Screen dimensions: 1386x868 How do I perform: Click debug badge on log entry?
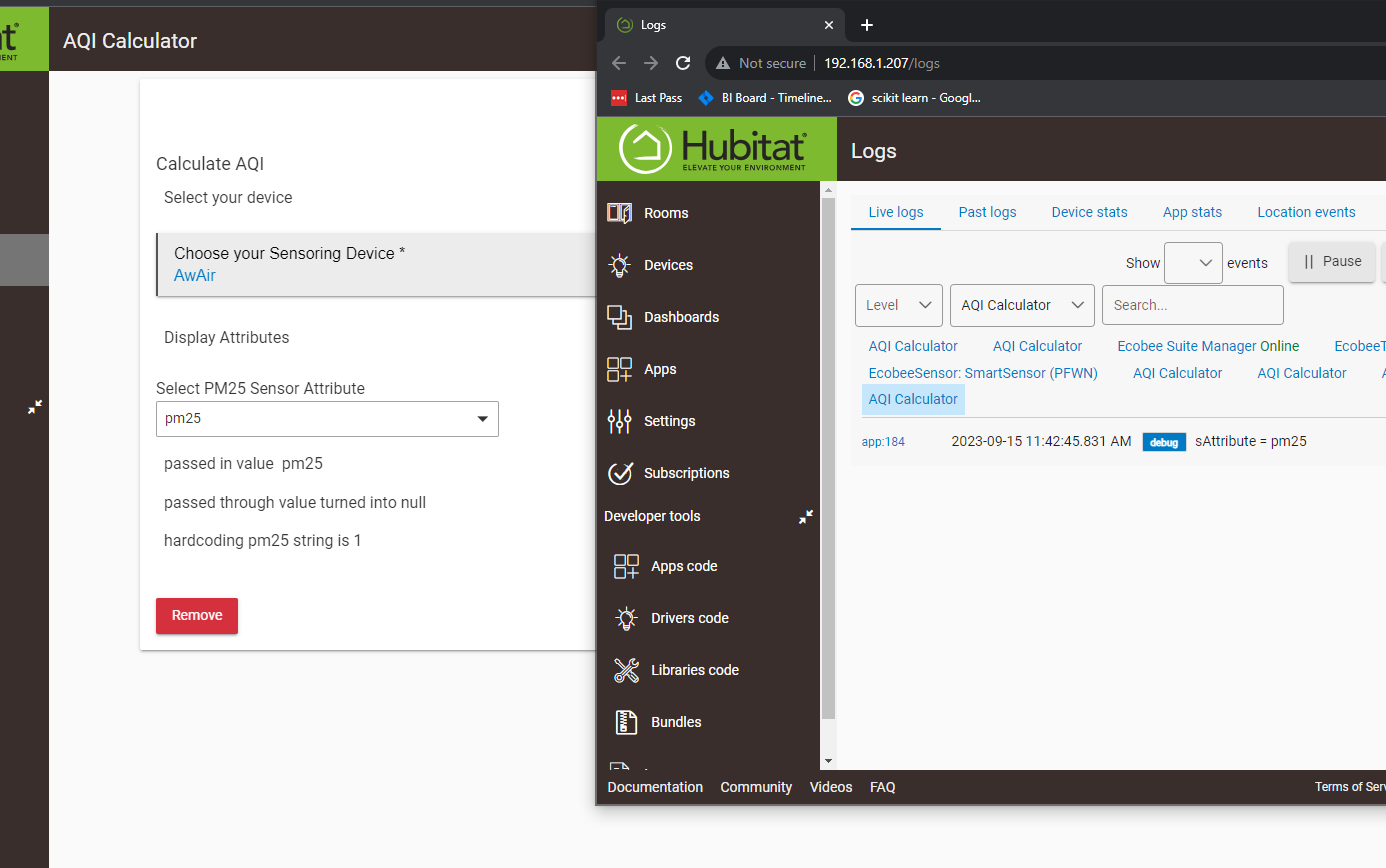1164,442
